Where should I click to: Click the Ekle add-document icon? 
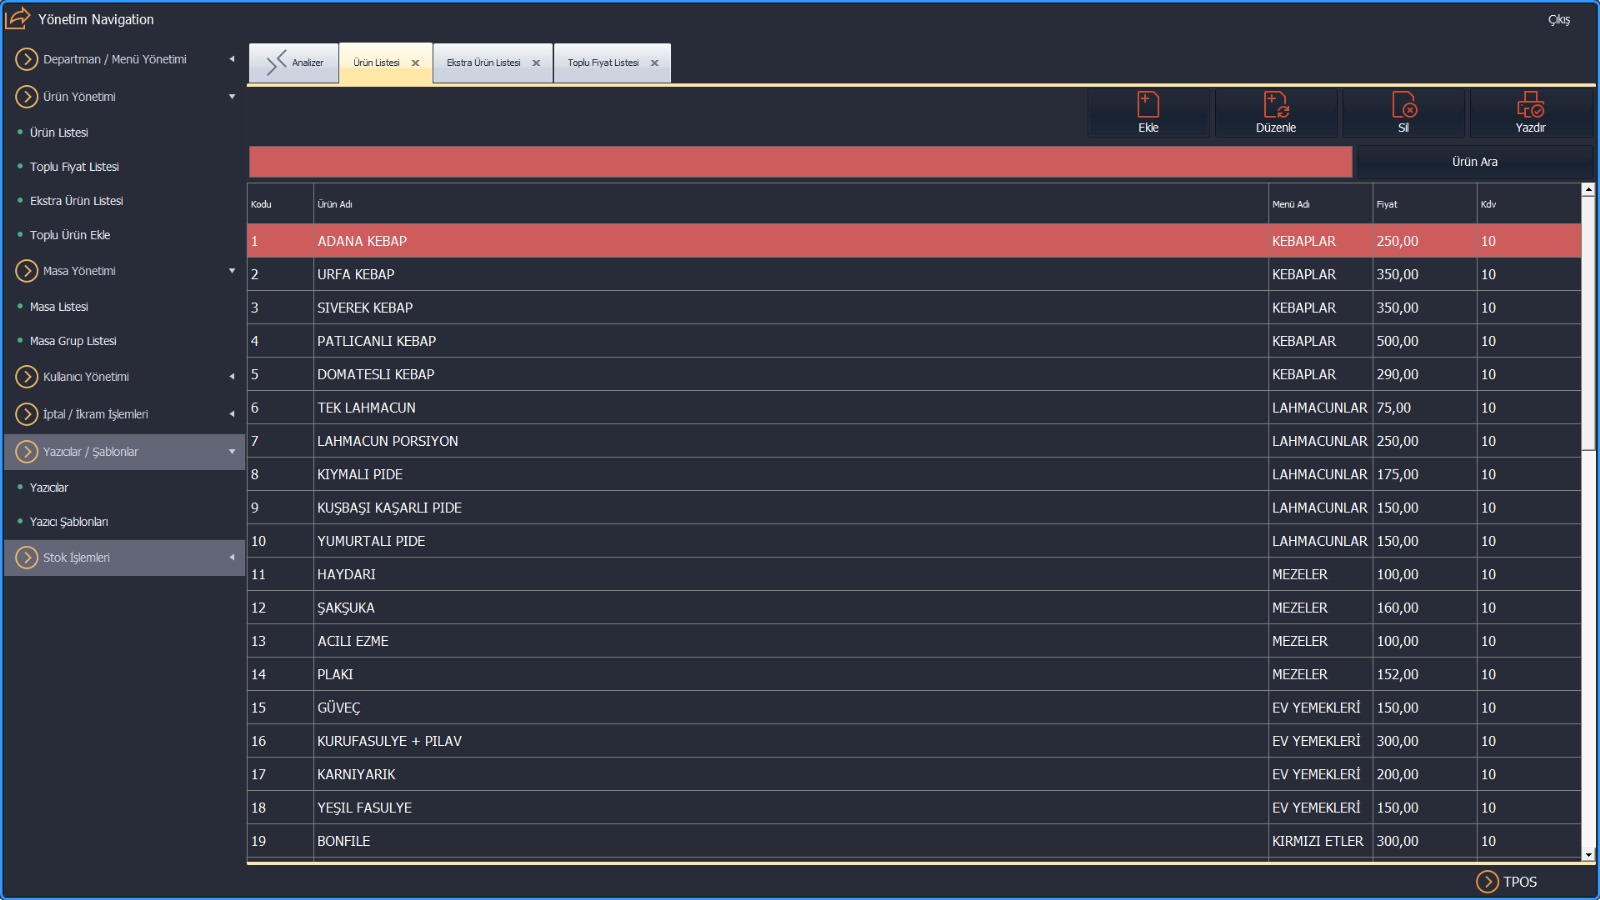point(1148,105)
